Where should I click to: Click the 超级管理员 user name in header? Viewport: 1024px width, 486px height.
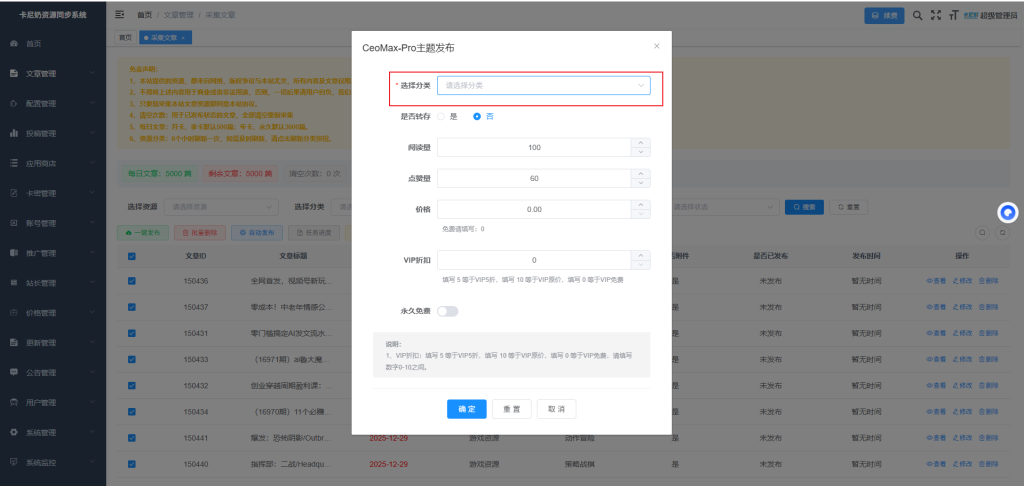pos(999,15)
